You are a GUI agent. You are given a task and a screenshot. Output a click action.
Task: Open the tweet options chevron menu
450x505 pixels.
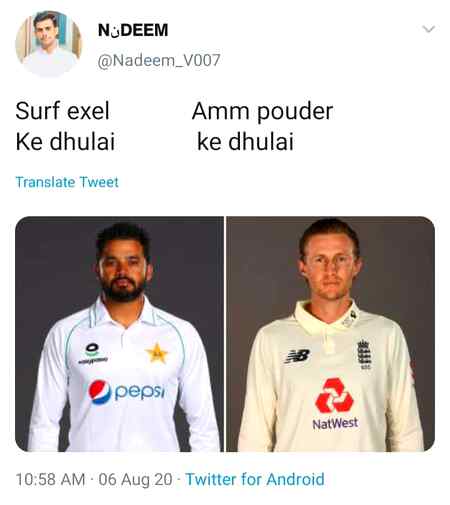(428, 29)
